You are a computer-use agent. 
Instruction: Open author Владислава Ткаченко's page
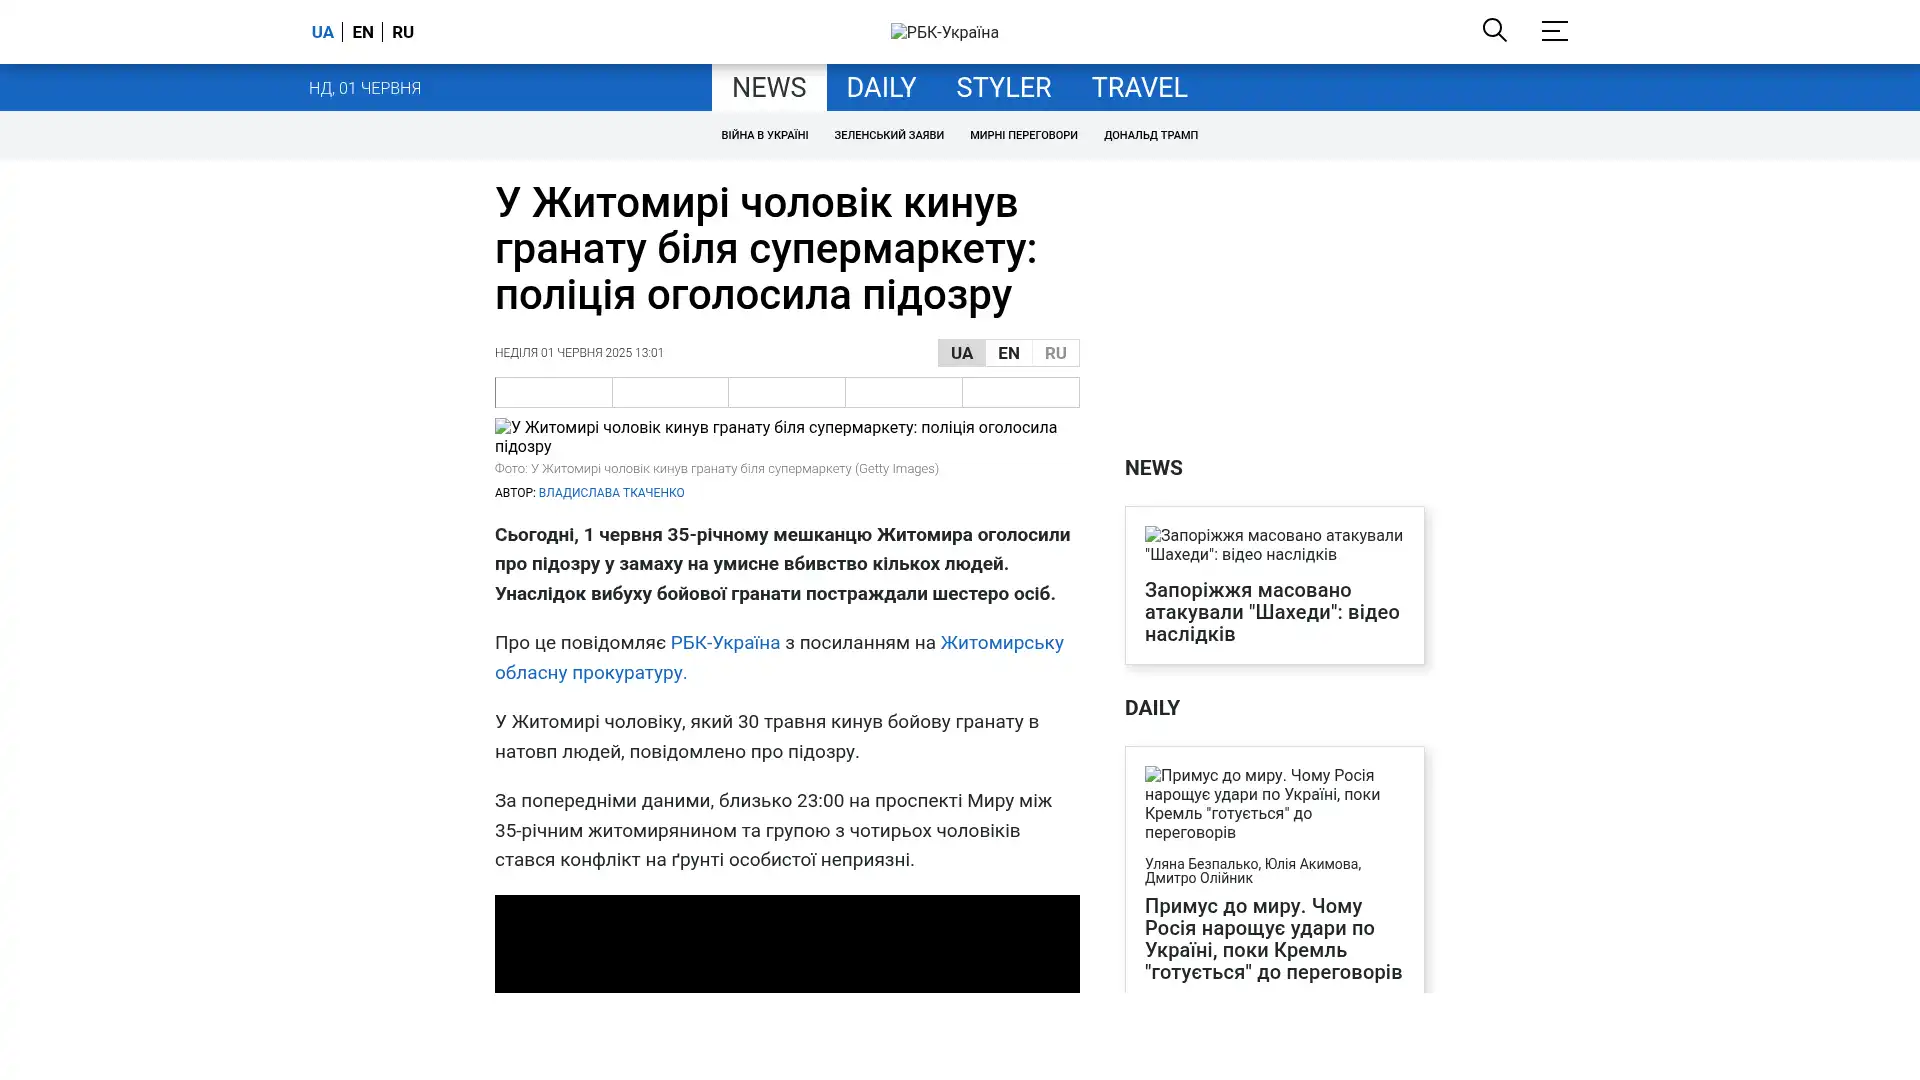611,493
